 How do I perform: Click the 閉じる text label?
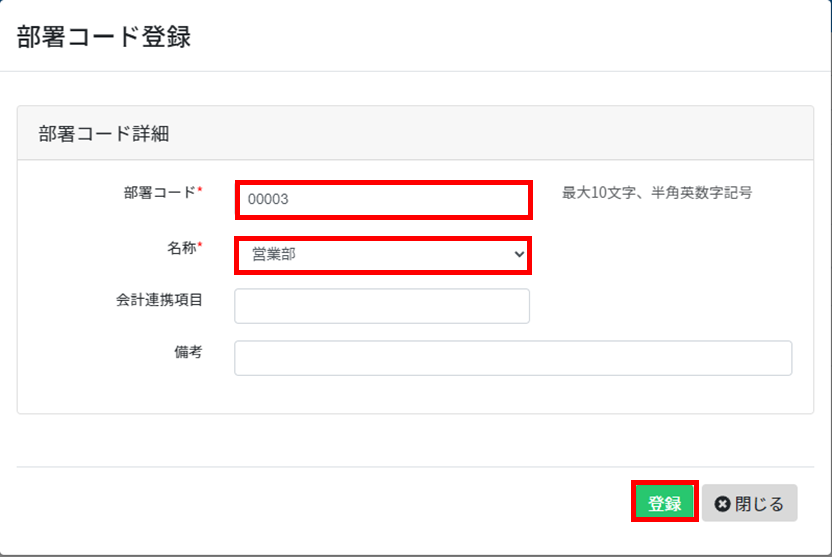tap(759, 503)
